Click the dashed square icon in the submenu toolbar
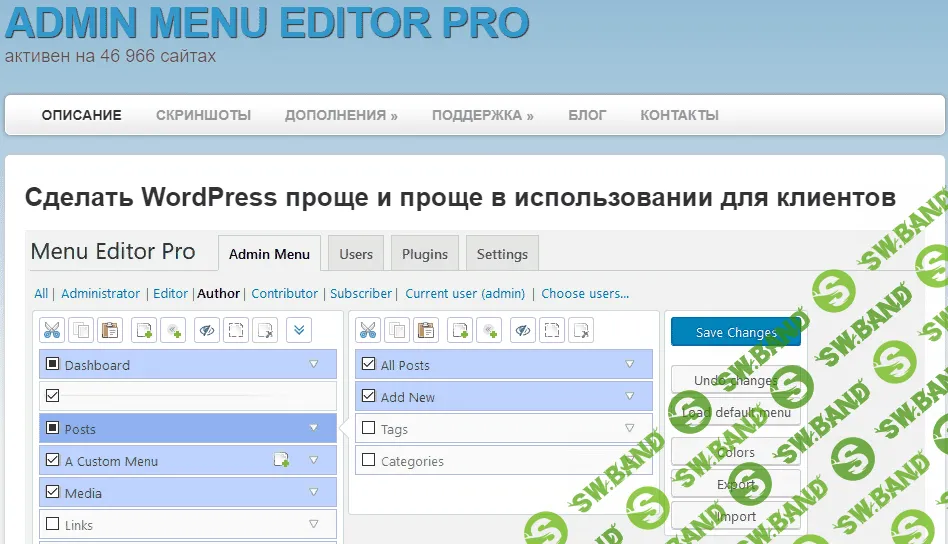 point(551,331)
